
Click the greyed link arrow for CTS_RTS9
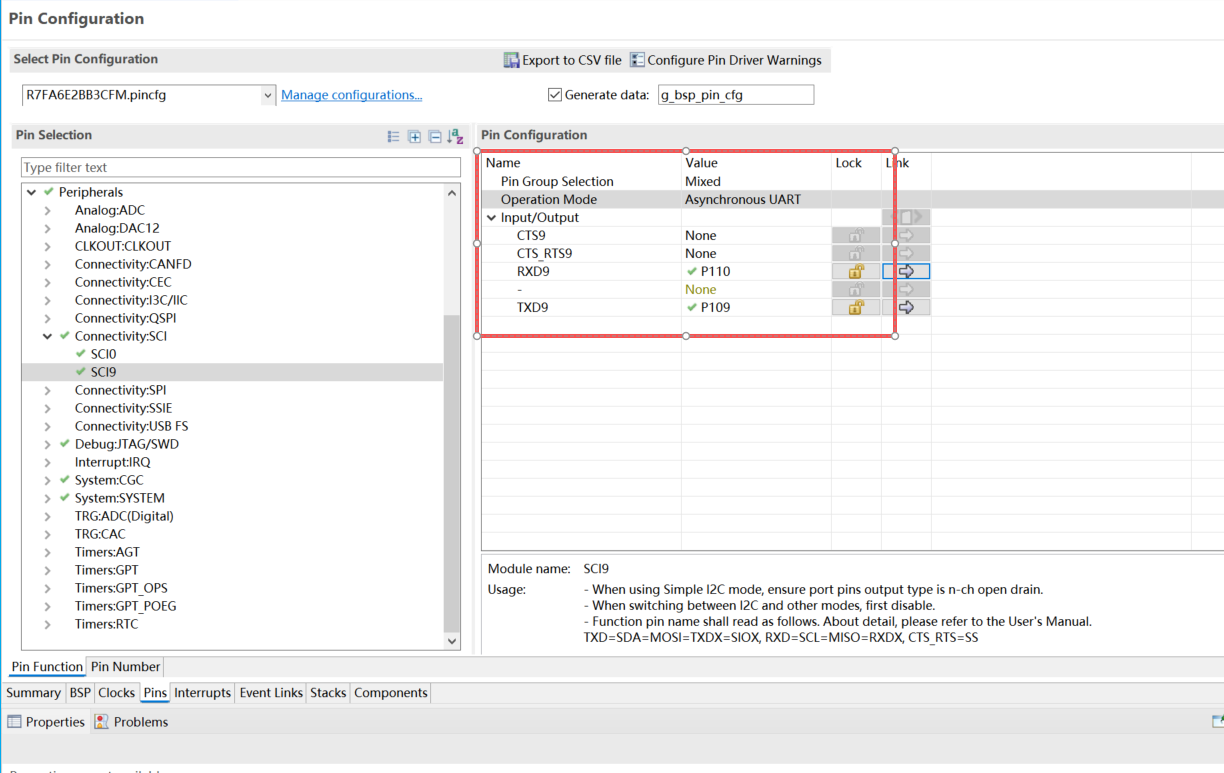coord(906,253)
